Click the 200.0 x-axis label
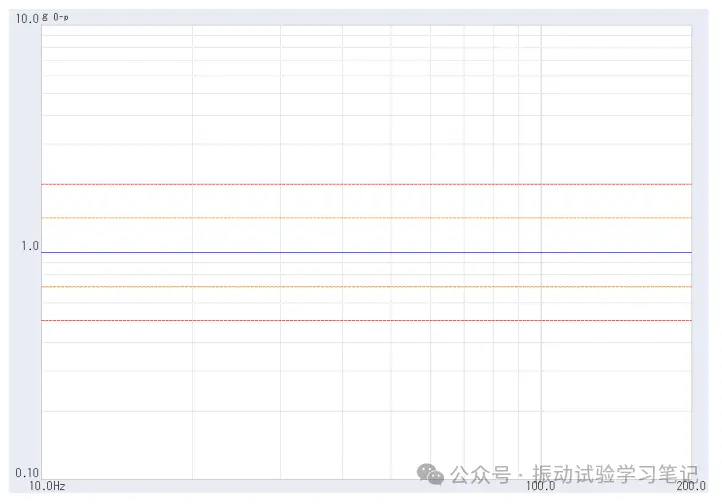 (691, 486)
